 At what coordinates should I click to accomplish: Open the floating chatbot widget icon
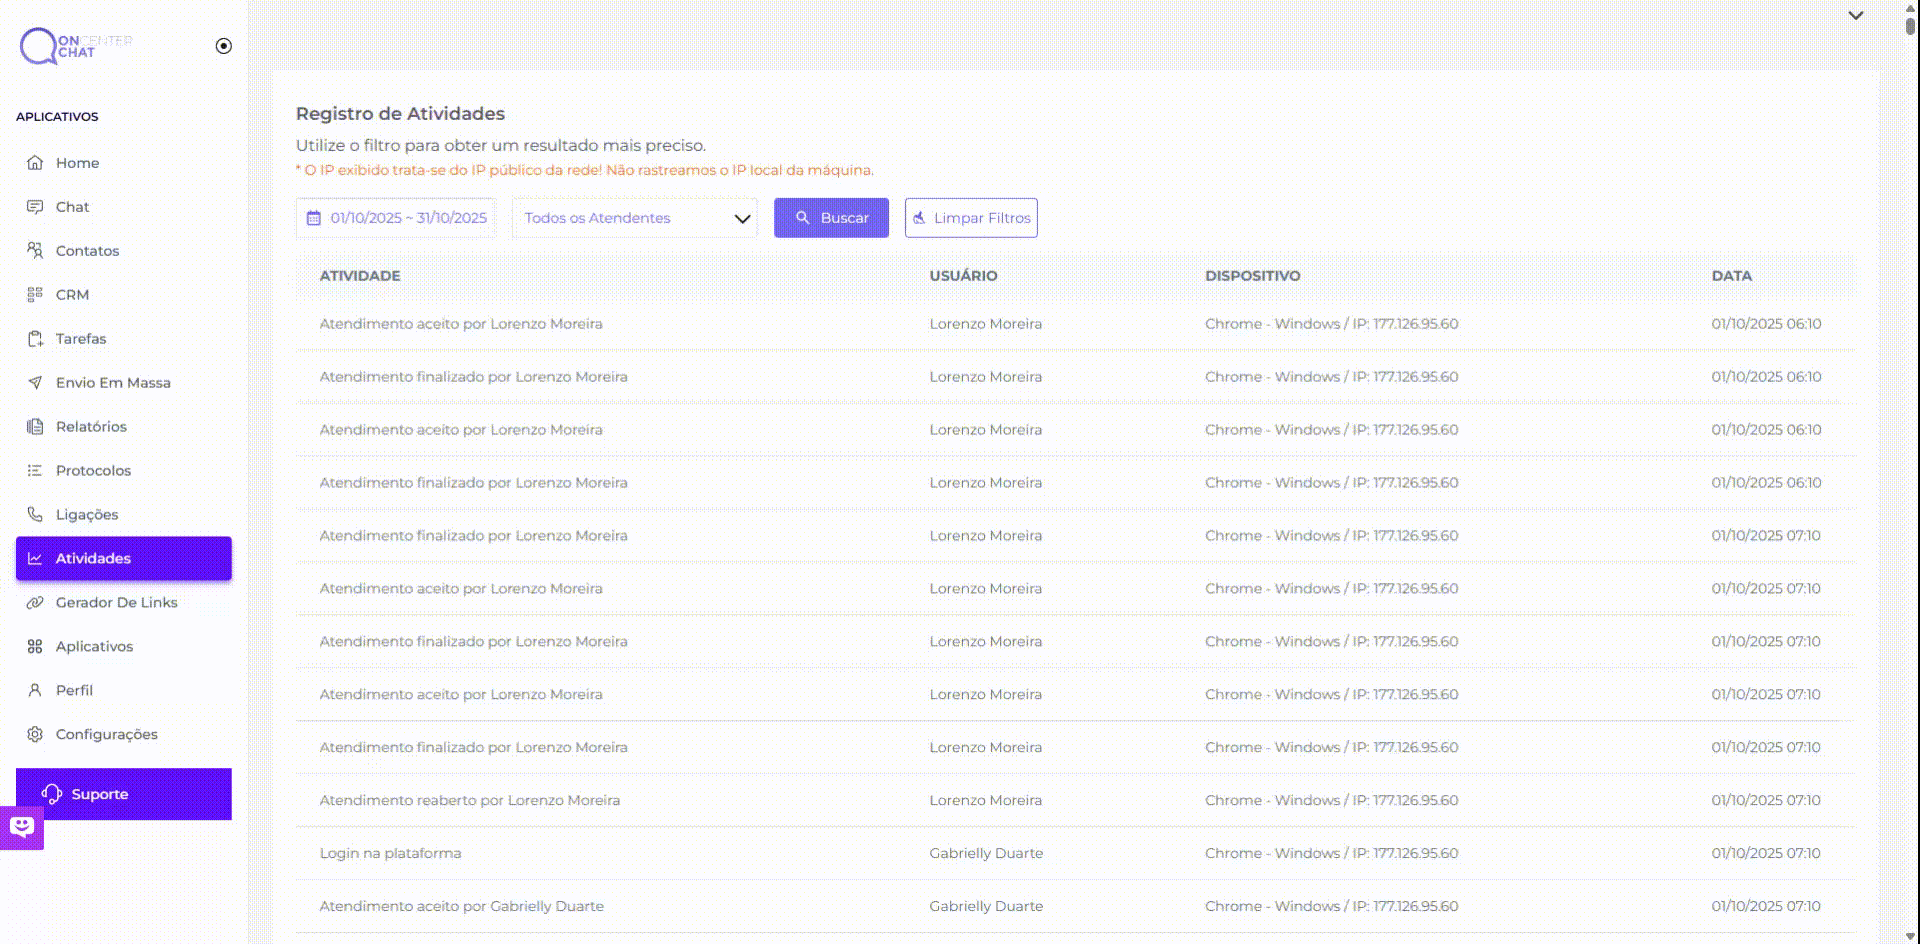pos(22,827)
